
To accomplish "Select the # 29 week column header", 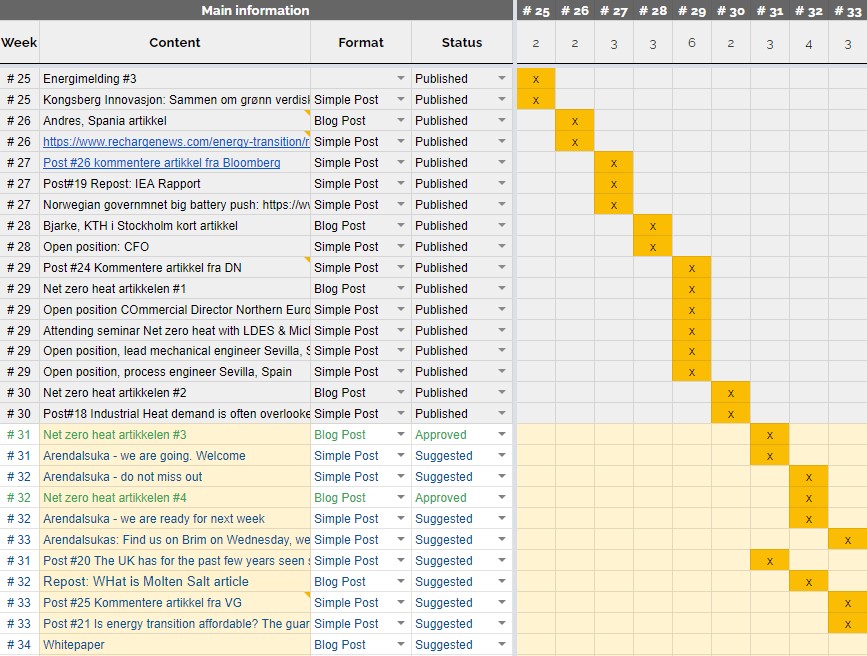I will click(x=691, y=11).
